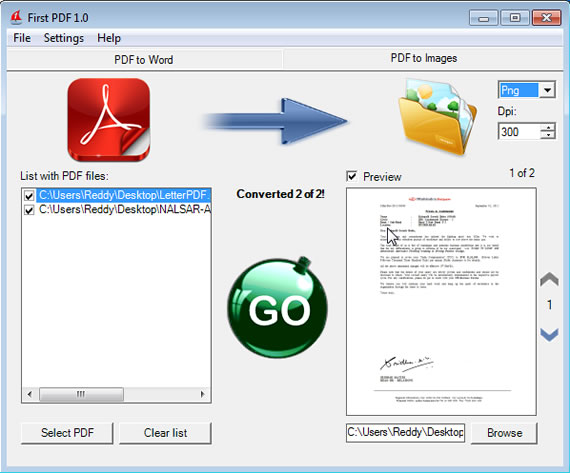Select the NALSAR-A file row
This screenshot has width=570, height=473.
(124, 210)
